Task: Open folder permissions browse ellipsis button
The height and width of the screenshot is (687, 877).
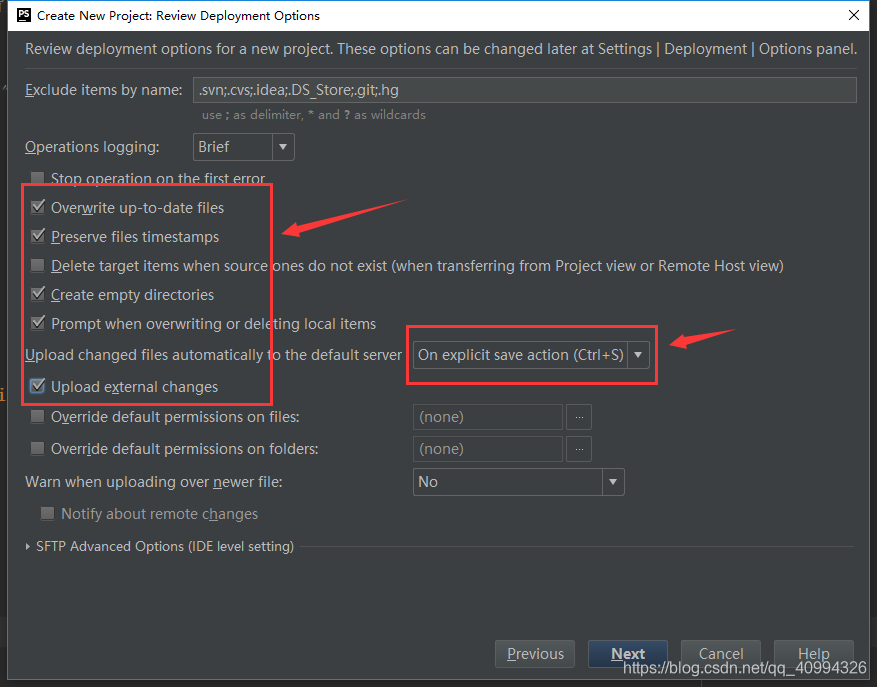Action: 579,449
